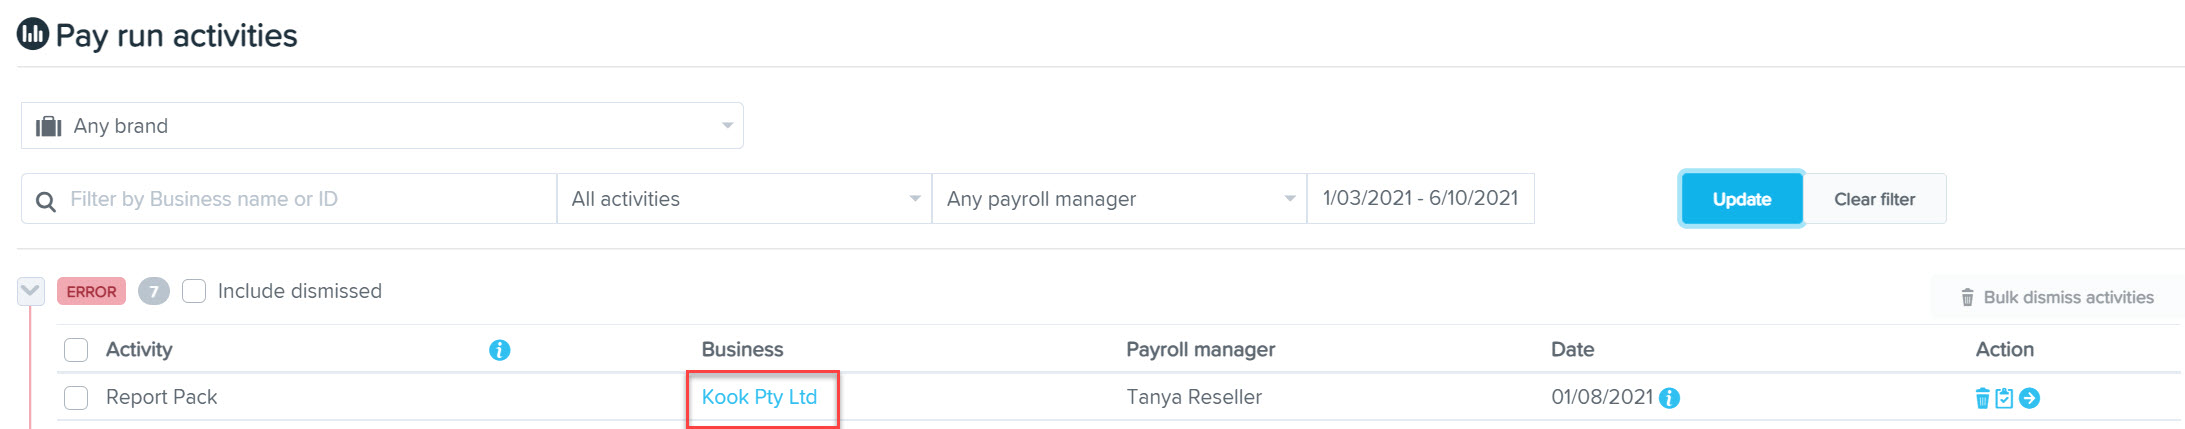Click the blue arrow action icon
The image size is (2185, 429).
pyautogui.click(x=2029, y=398)
